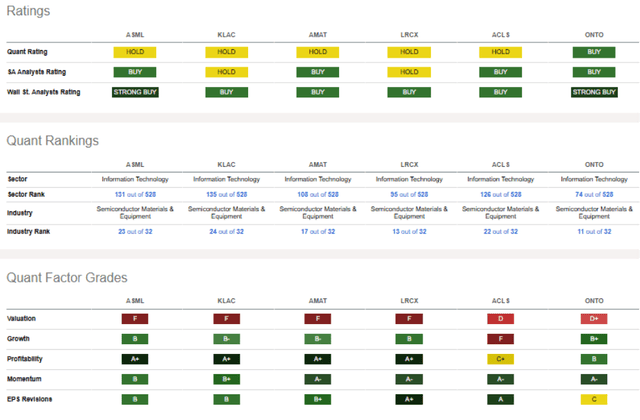Screen dimensions: 640x420
Task: Click ASML Momentum grade B
Action: 135,379
